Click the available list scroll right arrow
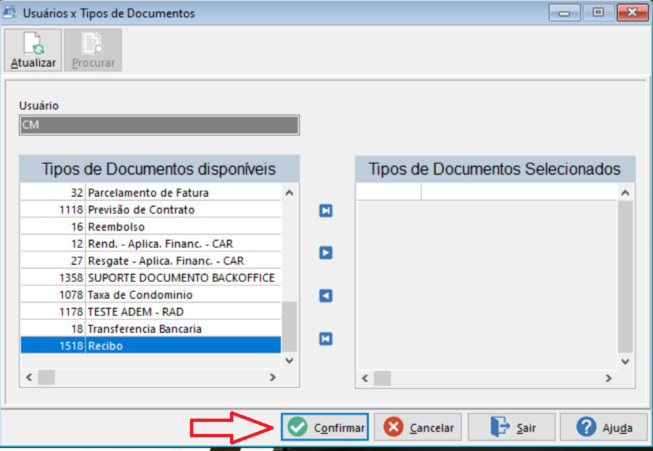This screenshot has width=653, height=451. click(273, 378)
